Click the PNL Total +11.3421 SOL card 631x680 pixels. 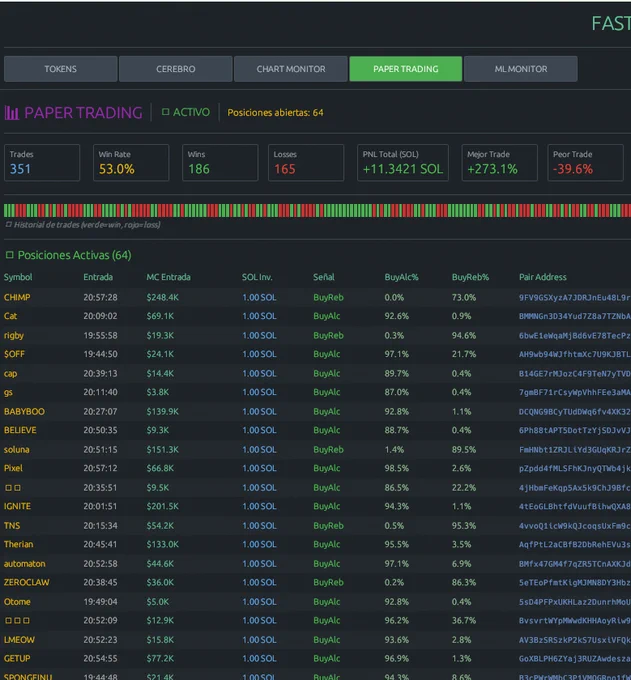coord(402,163)
